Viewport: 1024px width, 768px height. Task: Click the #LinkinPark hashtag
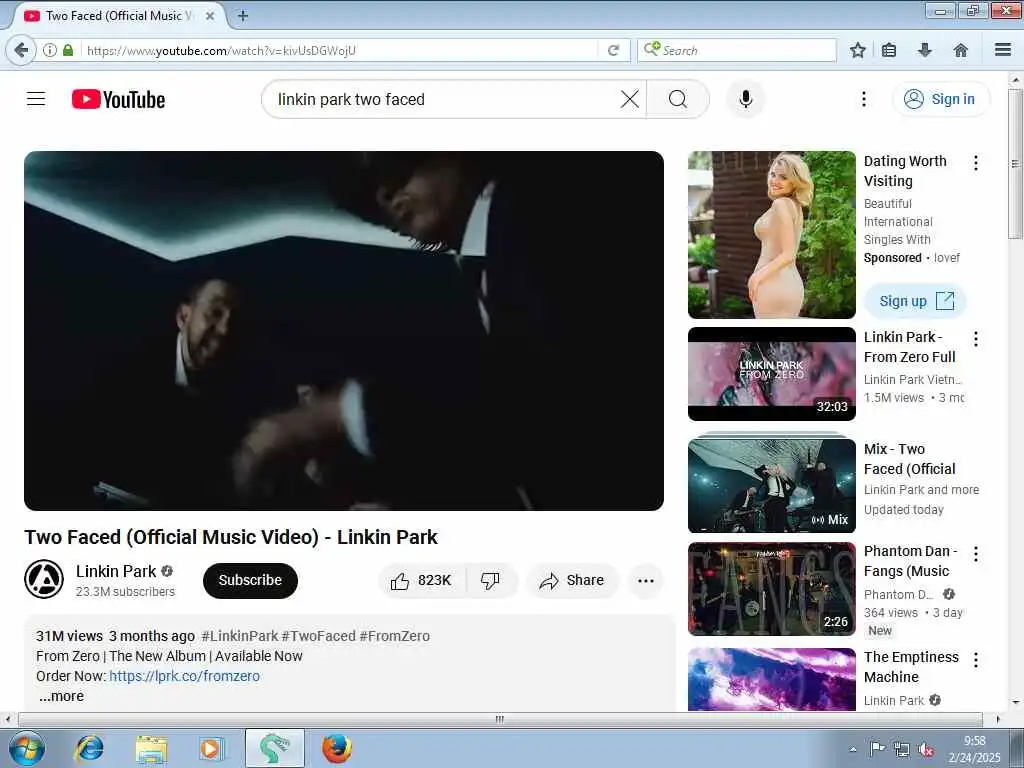(x=240, y=636)
